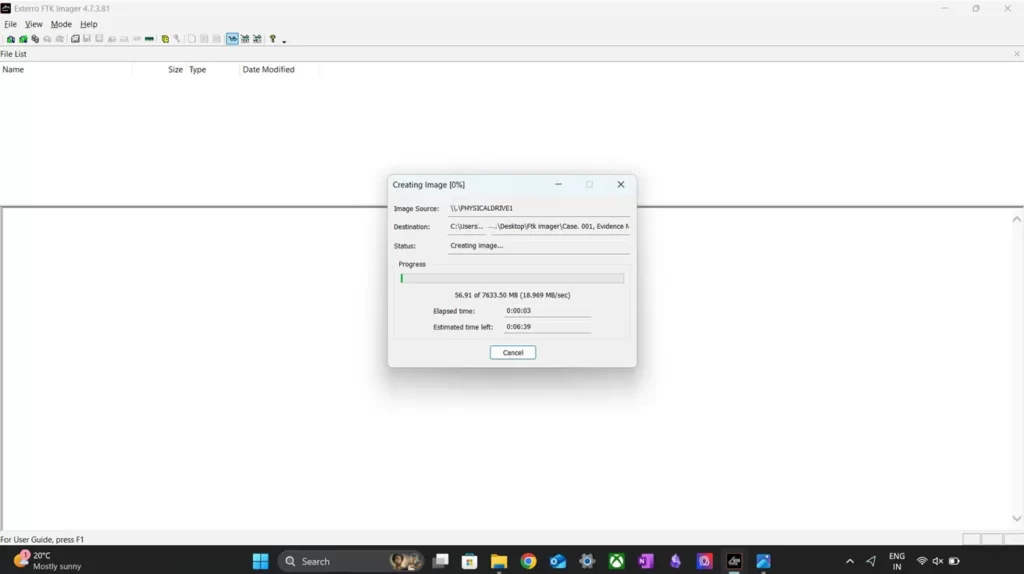Cancel the image creation

tap(512, 352)
